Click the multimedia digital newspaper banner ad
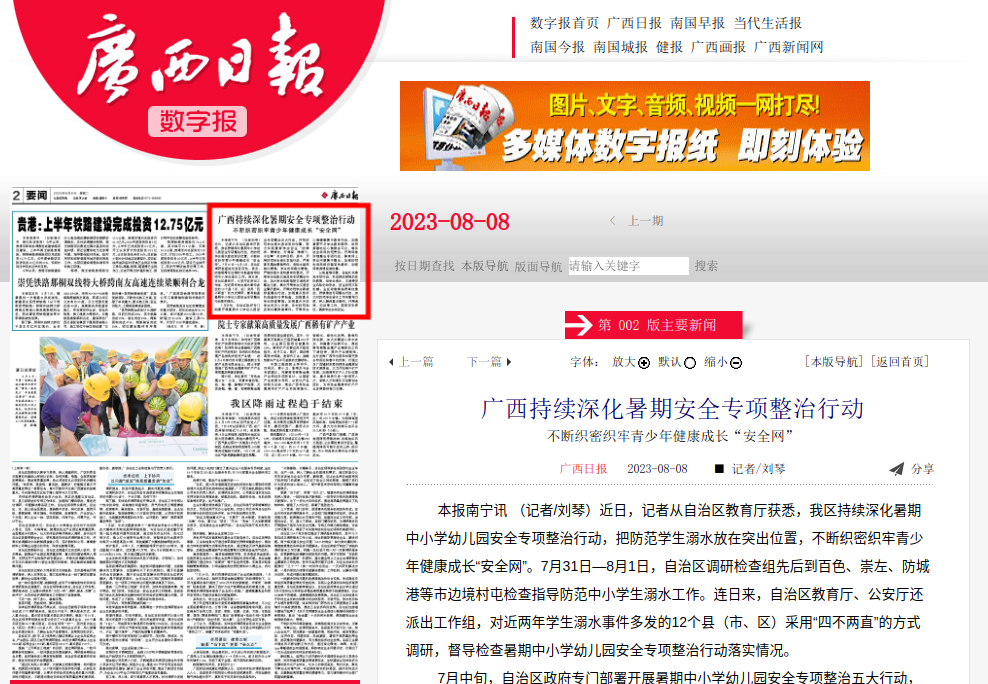 point(634,126)
